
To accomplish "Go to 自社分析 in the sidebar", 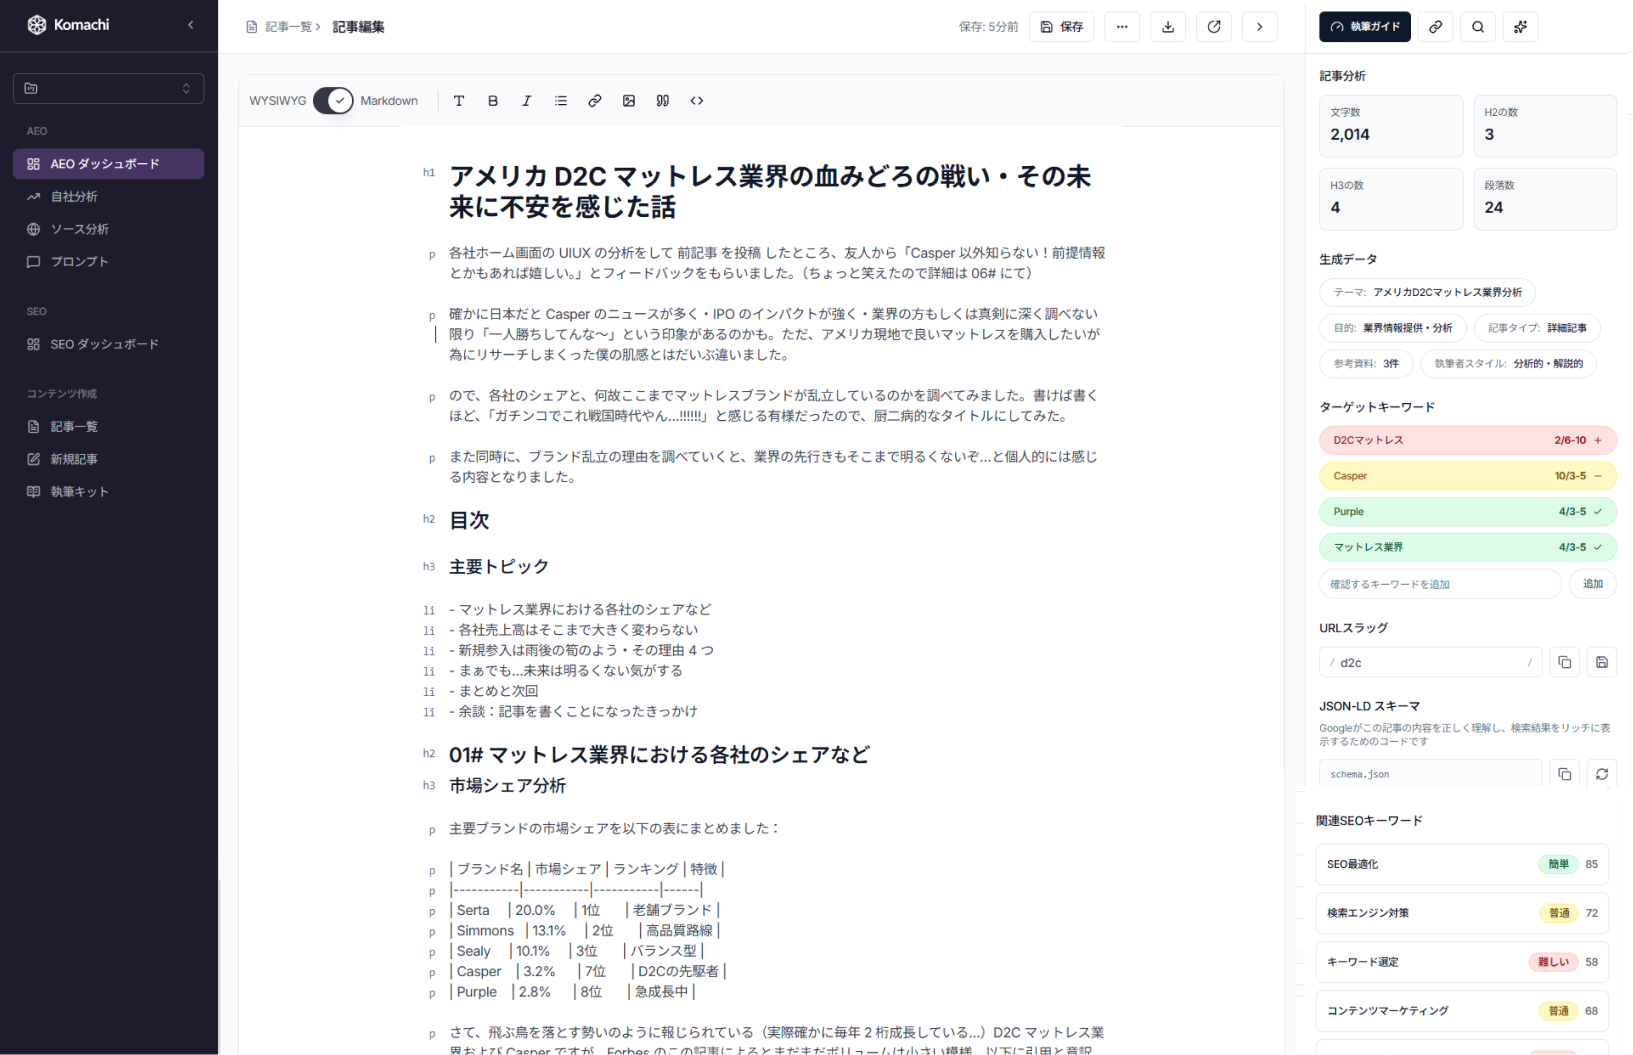I will pos(108,197).
